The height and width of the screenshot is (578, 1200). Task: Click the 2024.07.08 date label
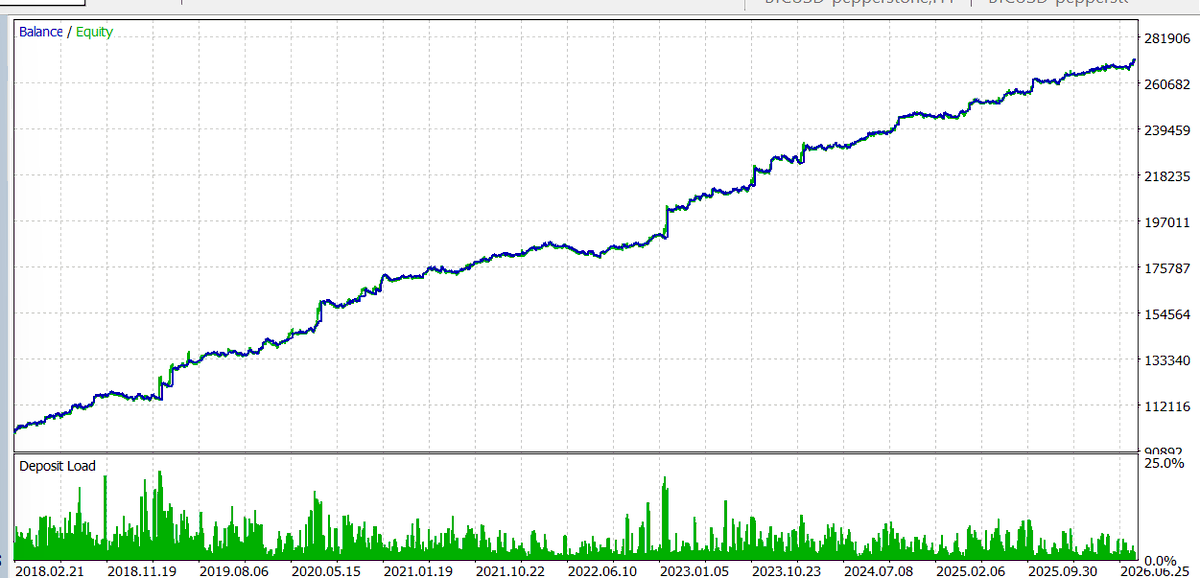click(x=878, y=570)
